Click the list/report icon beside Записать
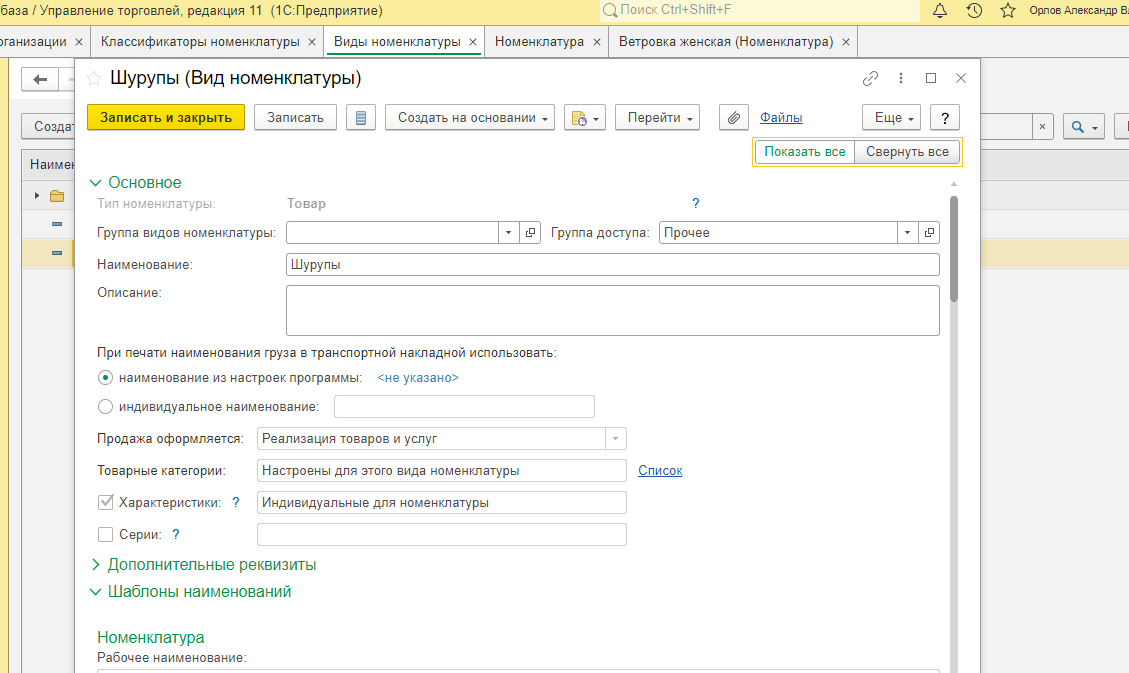This screenshot has width=1129, height=673. pyautogui.click(x=361, y=117)
